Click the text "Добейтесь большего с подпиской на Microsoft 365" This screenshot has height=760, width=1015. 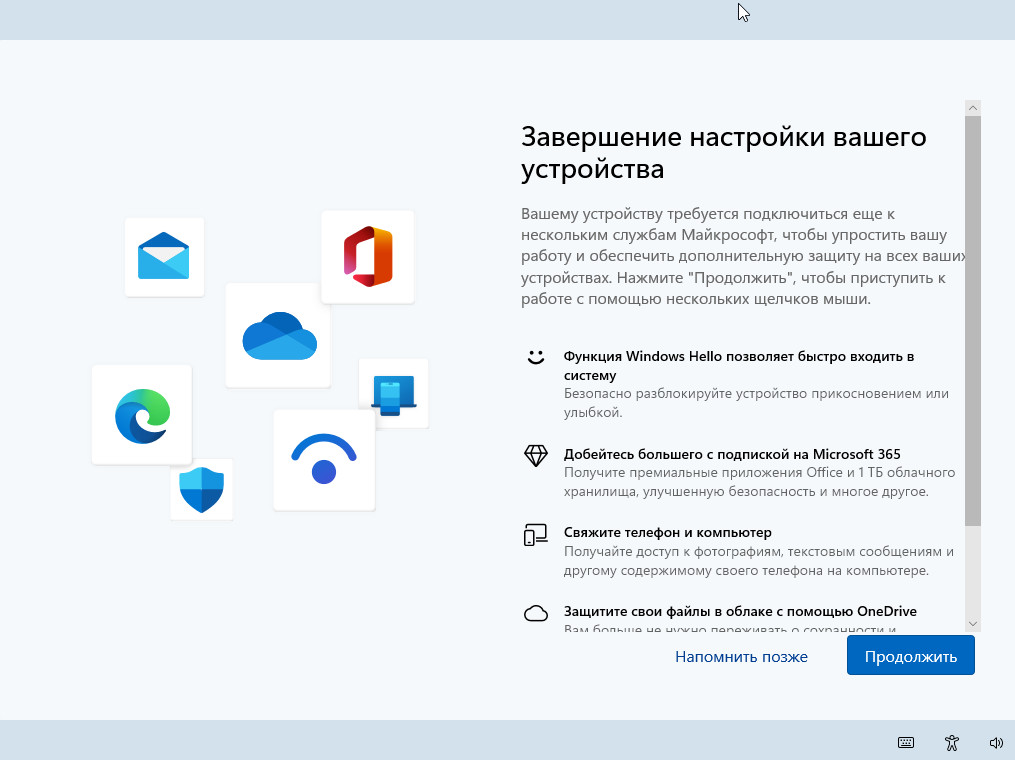coord(732,454)
